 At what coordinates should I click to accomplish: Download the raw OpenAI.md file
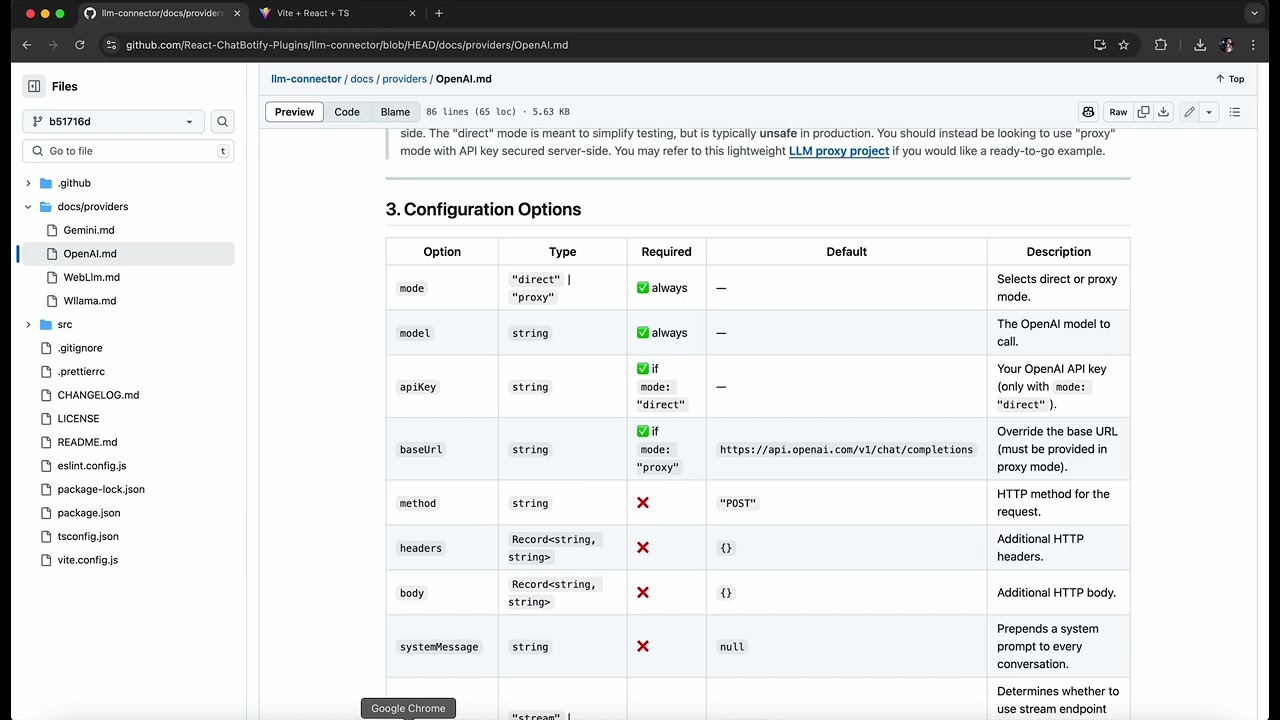pyautogui.click(x=1163, y=112)
